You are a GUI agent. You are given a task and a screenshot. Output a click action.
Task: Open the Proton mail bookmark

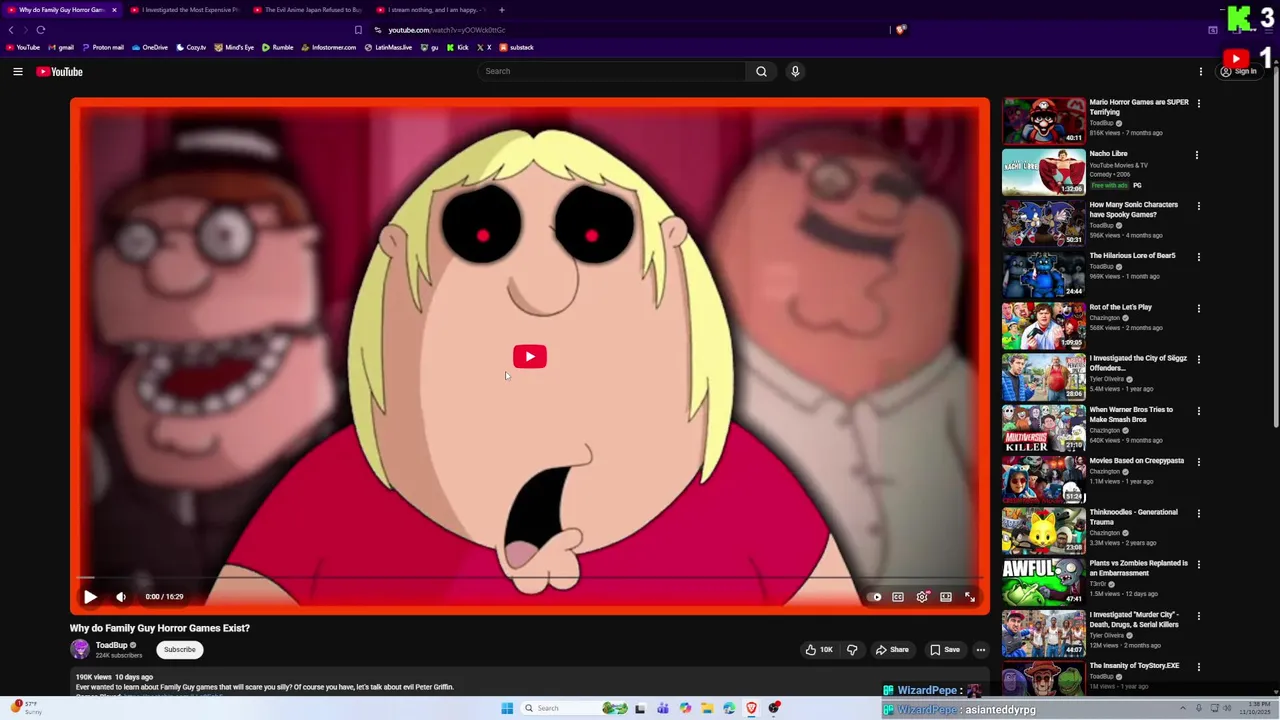[x=103, y=47]
